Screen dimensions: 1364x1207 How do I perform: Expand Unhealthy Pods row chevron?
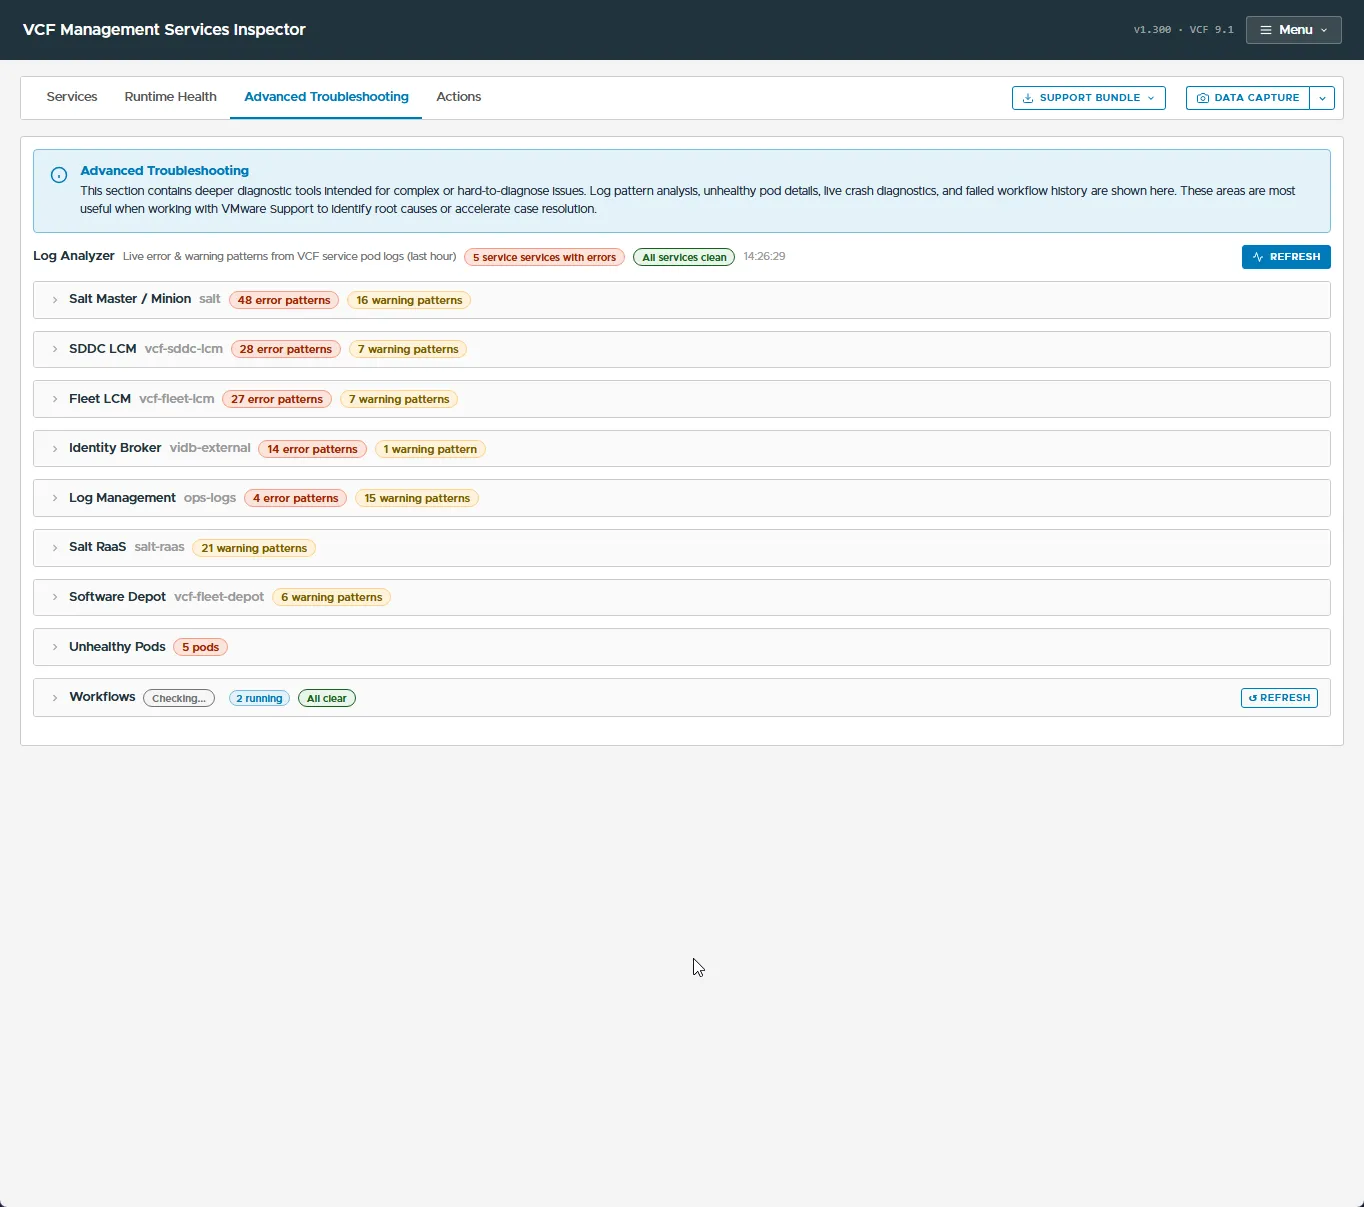pyautogui.click(x=55, y=647)
